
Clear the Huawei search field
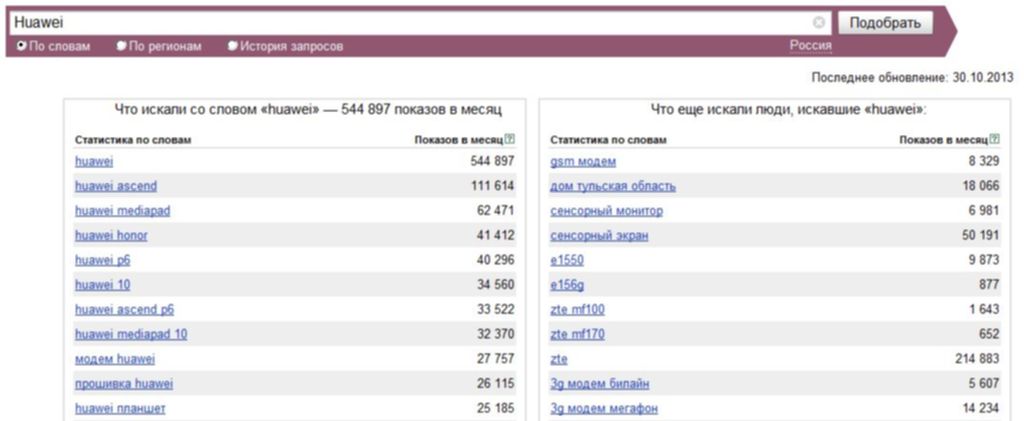click(818, 23)
